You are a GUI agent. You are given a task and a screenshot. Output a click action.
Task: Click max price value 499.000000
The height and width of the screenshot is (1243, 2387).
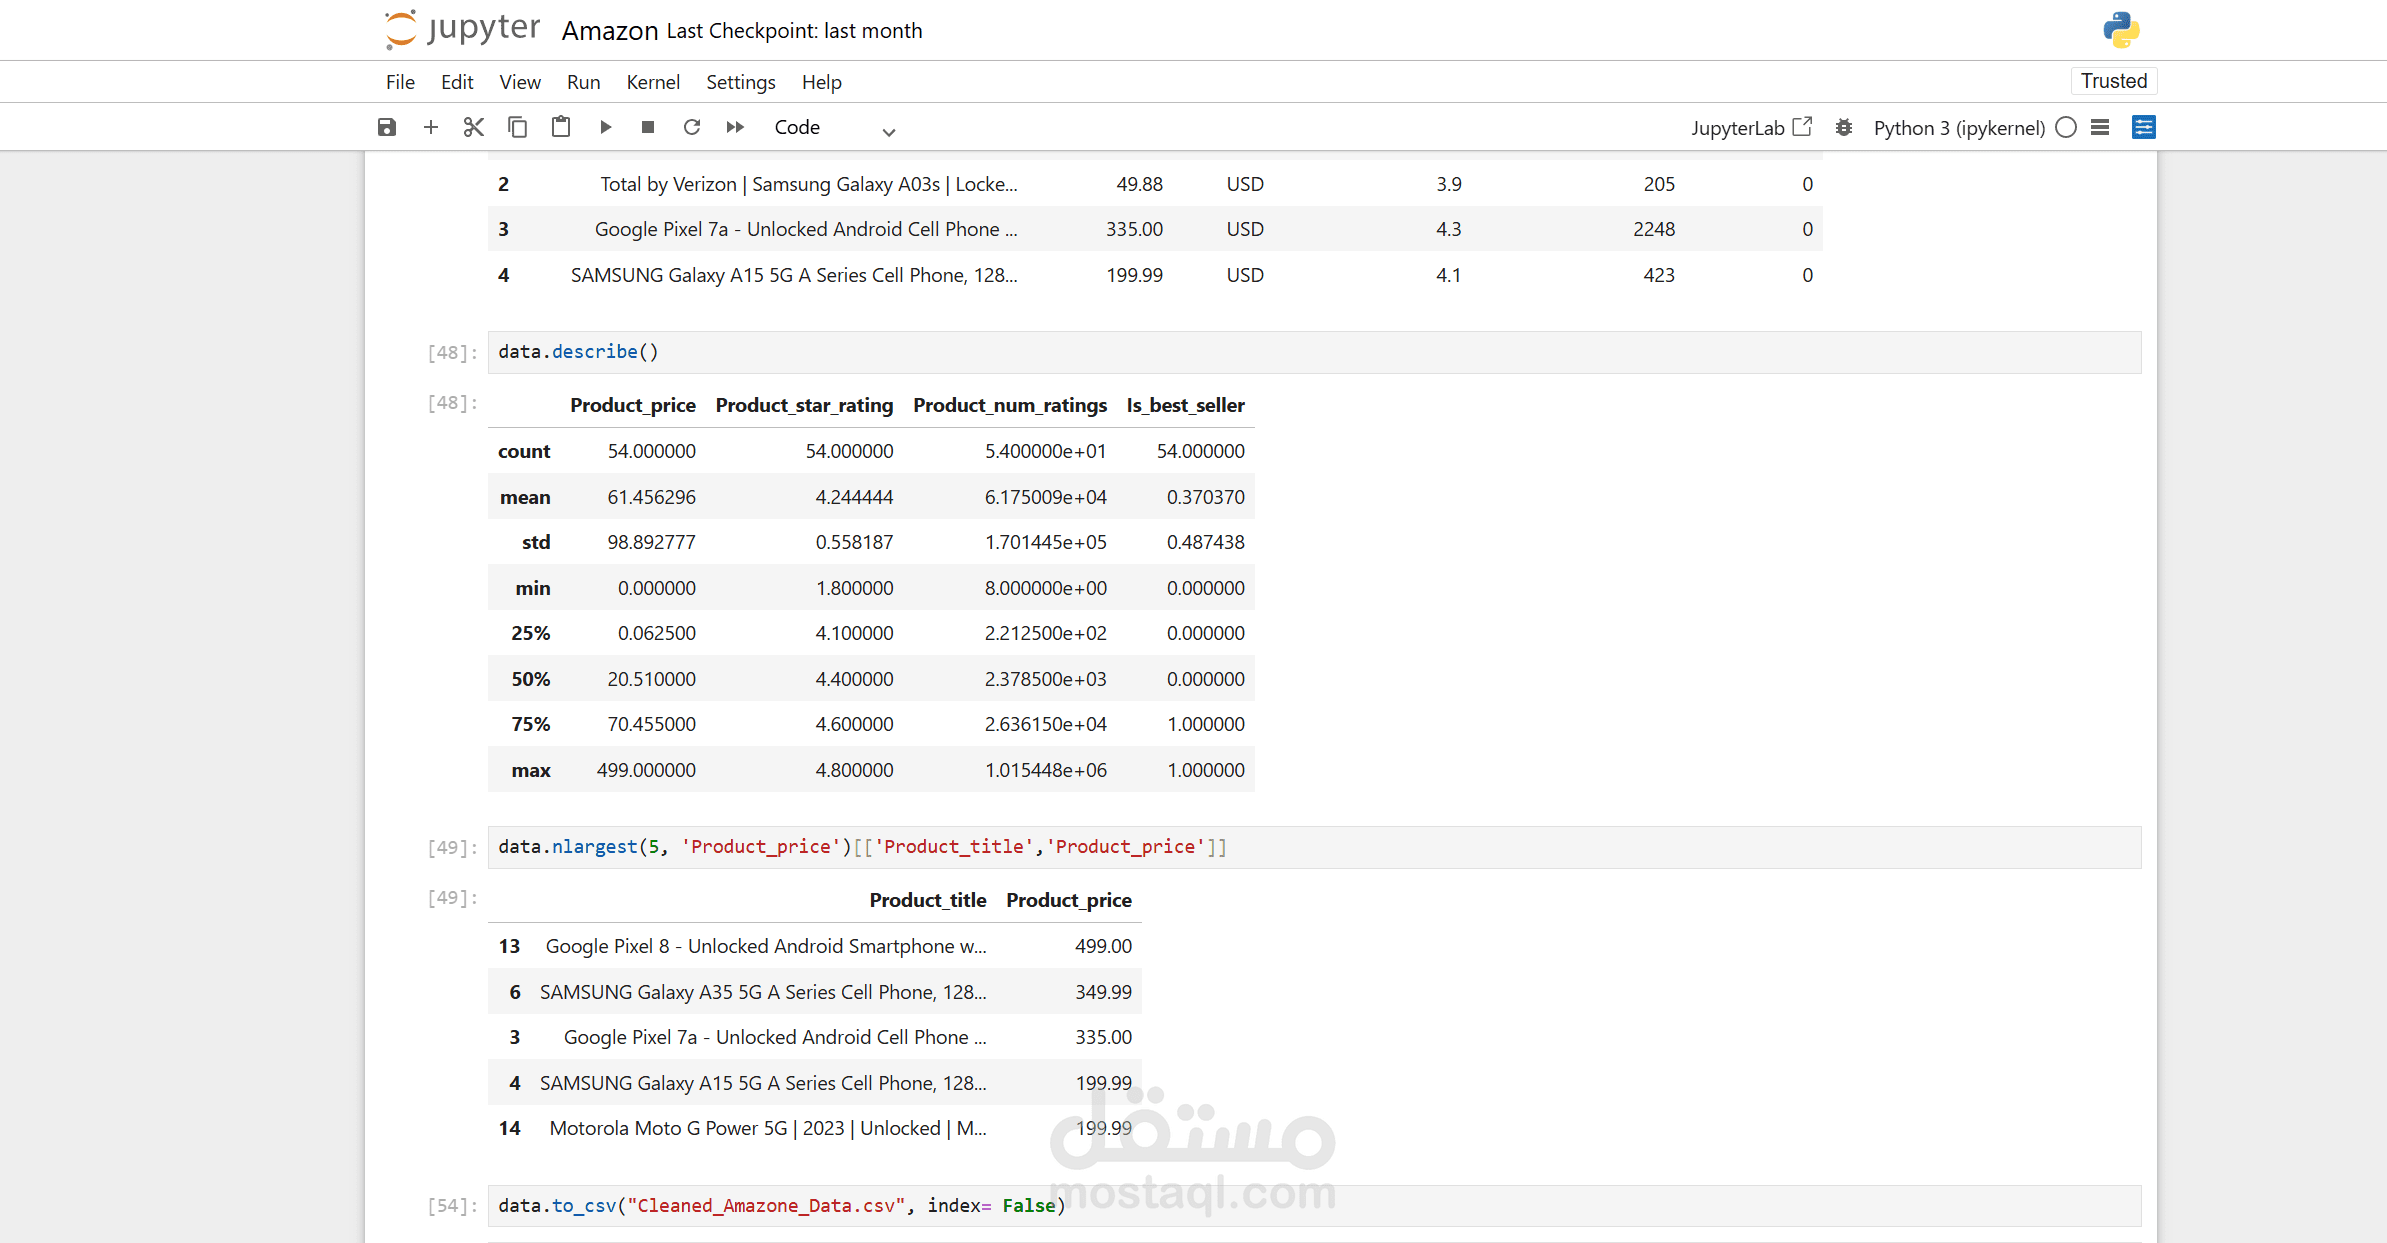click(x=646, y=770)
